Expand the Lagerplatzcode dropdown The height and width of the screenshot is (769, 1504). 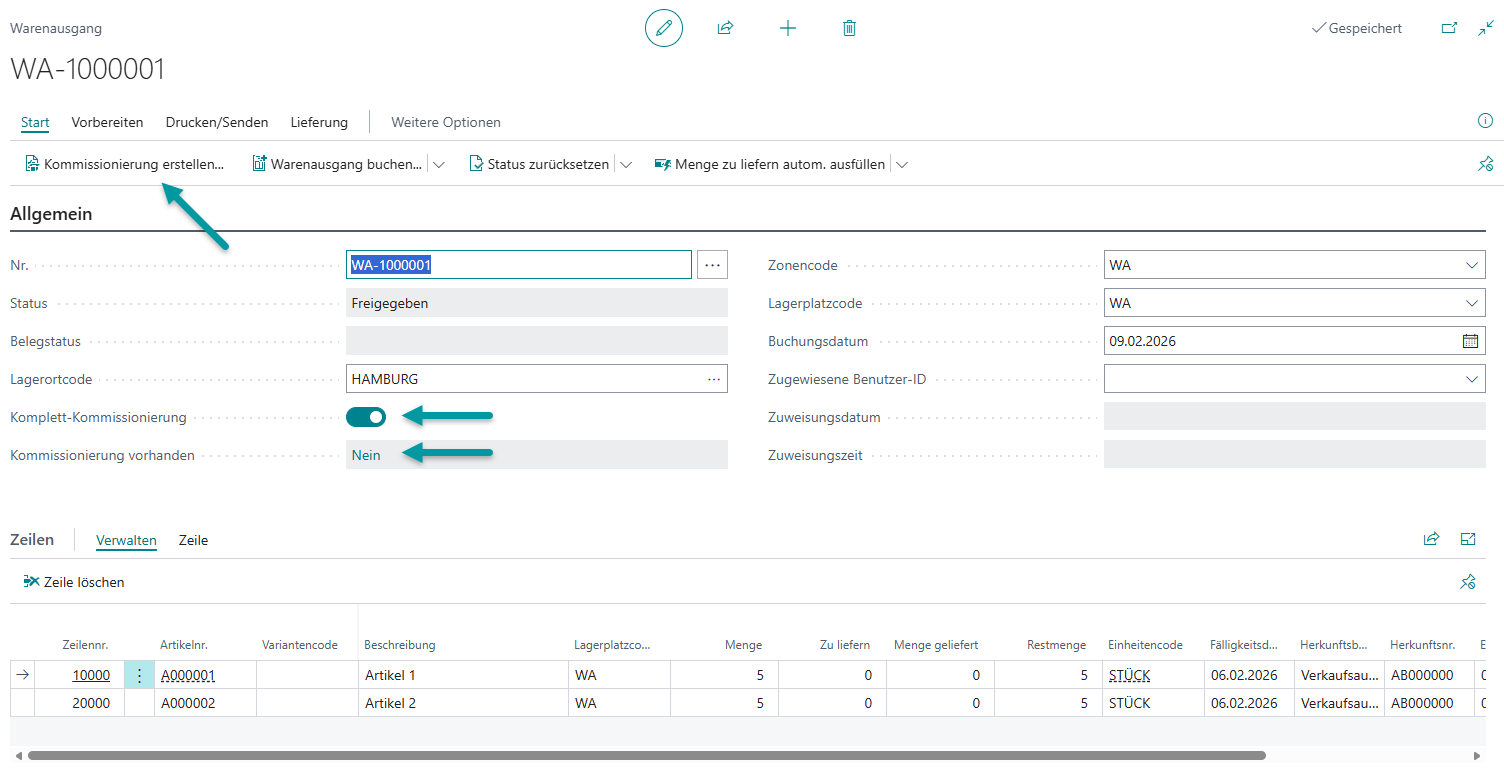(x=1471, y=303)
